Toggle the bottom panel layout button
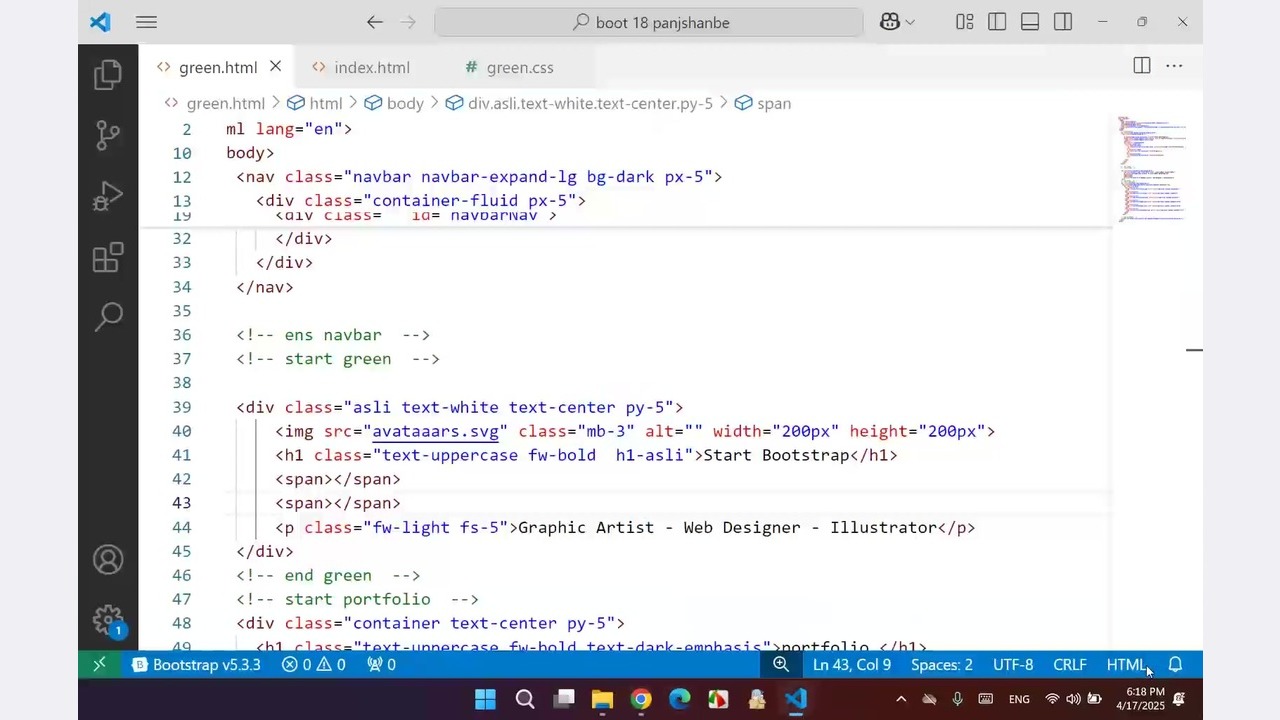 coord(1030,22)
